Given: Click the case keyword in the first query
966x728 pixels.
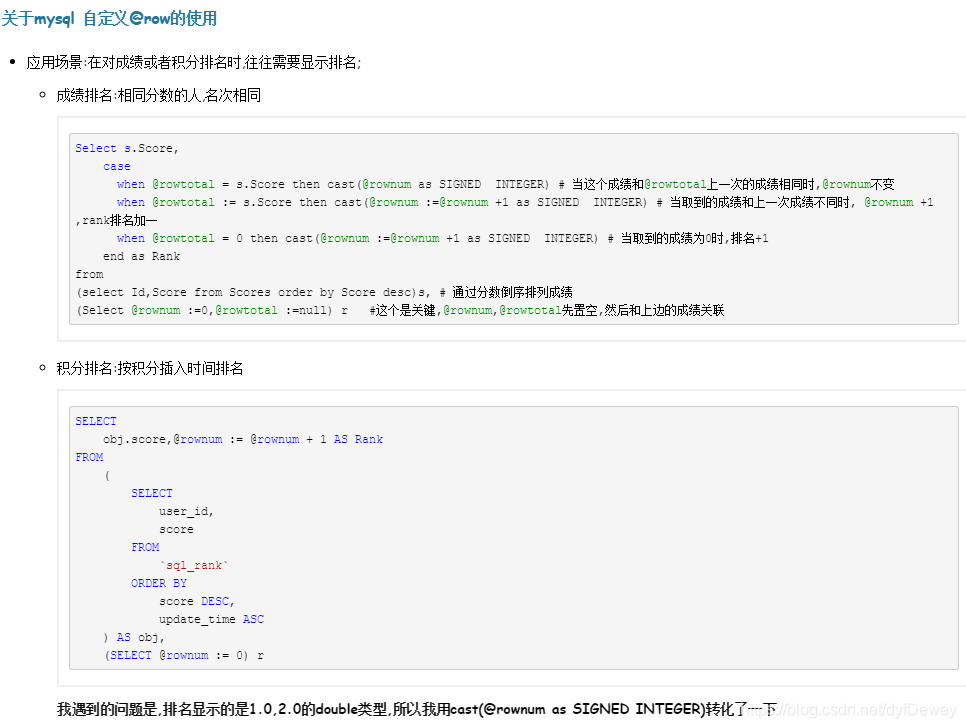Looking at the screenshot, I should click(116, 165).
